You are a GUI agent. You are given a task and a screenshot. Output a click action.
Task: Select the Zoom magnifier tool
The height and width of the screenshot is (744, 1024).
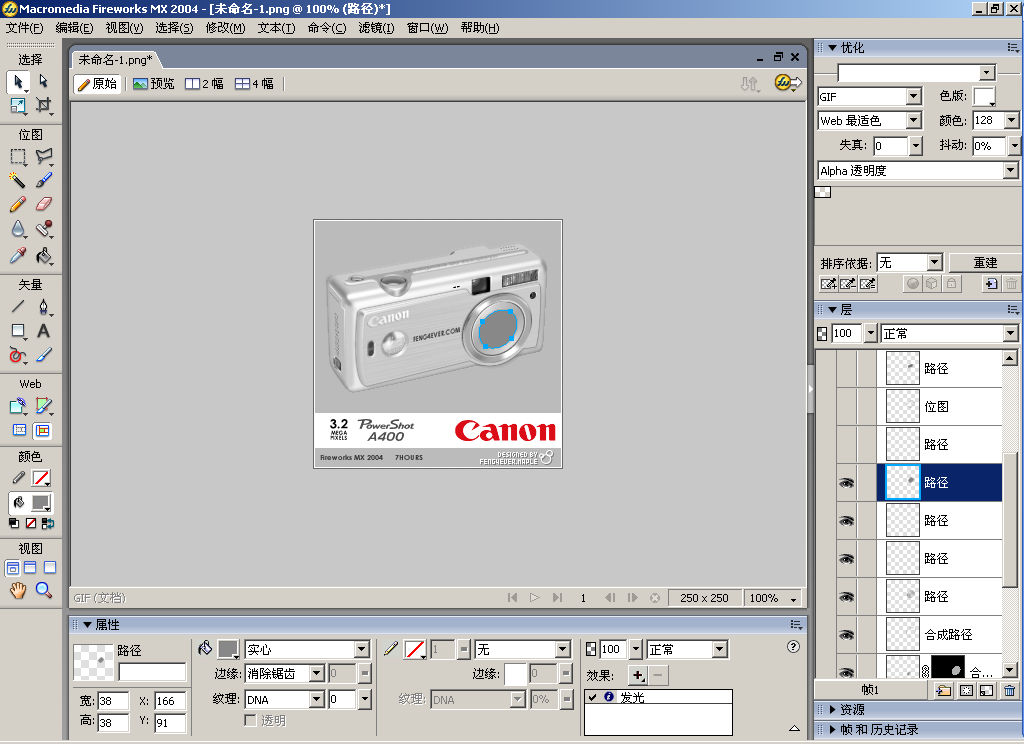click(x=43, y=590)
